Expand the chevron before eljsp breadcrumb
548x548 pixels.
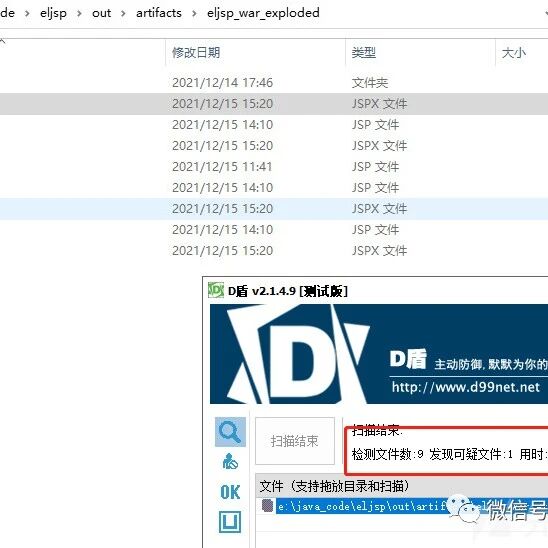[x=27, y=14]
